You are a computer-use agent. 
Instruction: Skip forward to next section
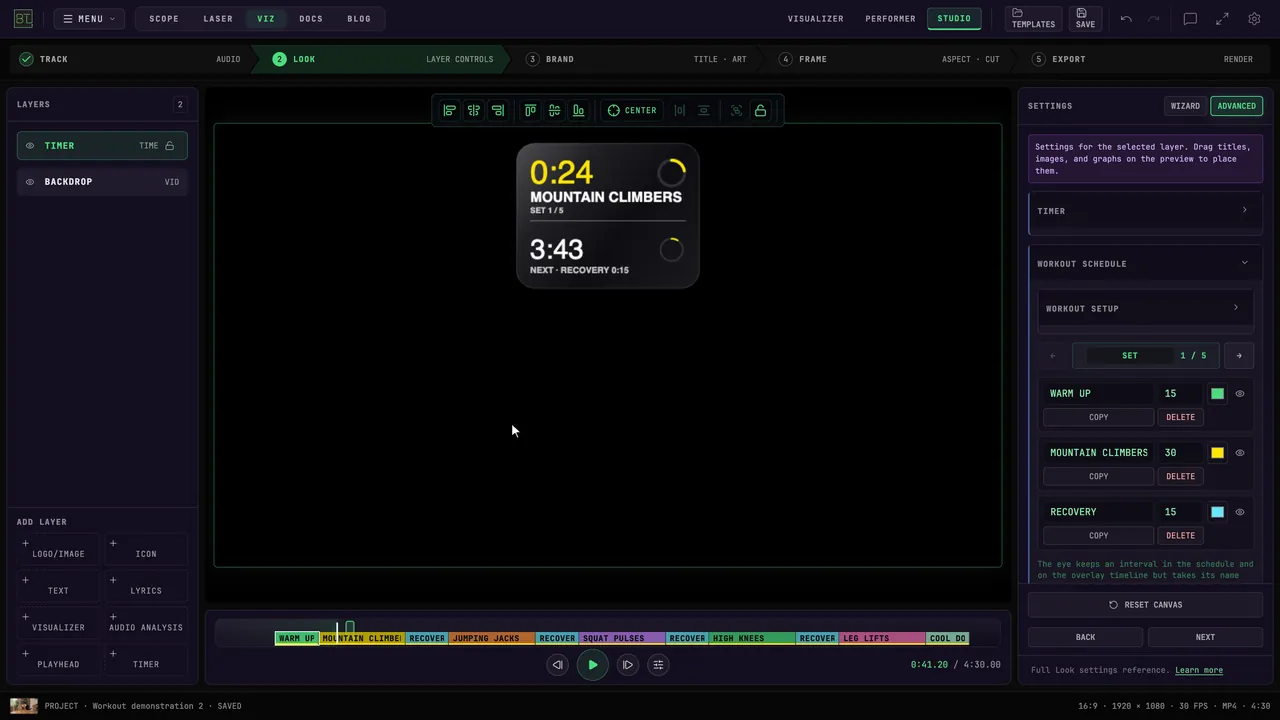(x=628, y=665)
